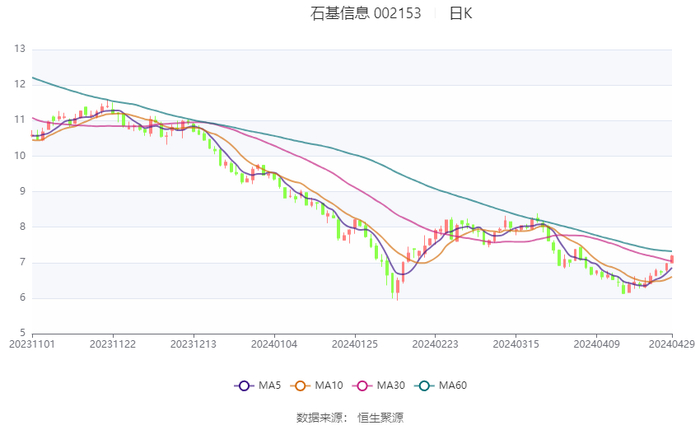The image size is (700, 426).
Task: Click the y-axis value 5 label
Action: coord(23,333)
